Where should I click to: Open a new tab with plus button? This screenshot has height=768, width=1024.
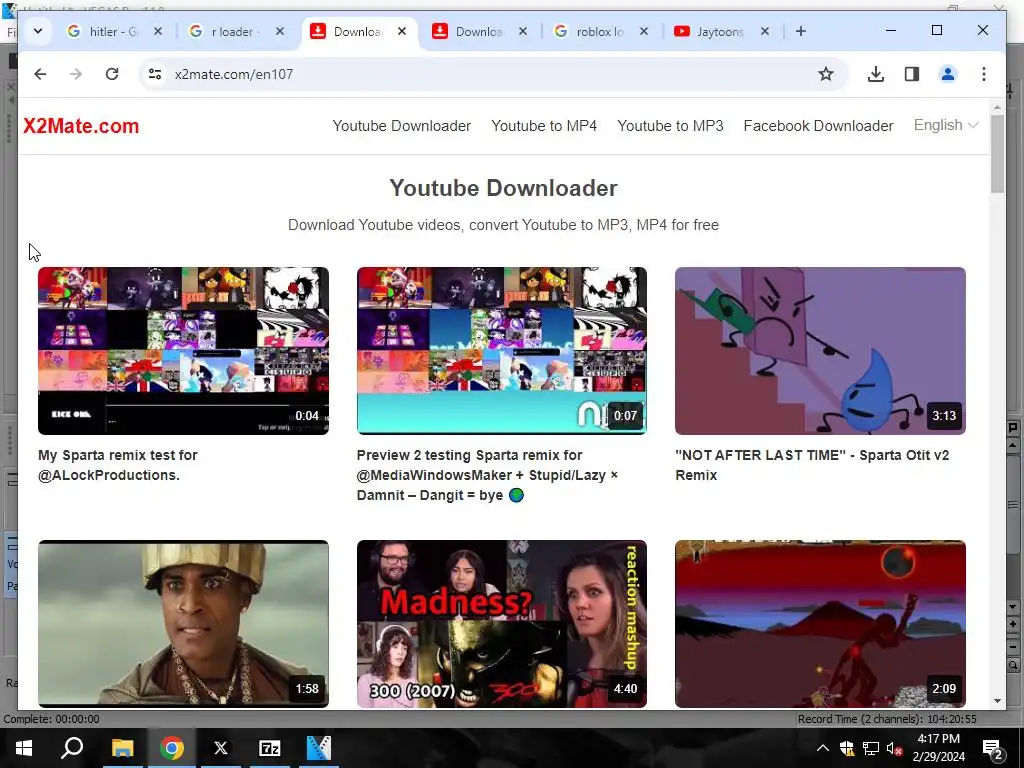801,31
